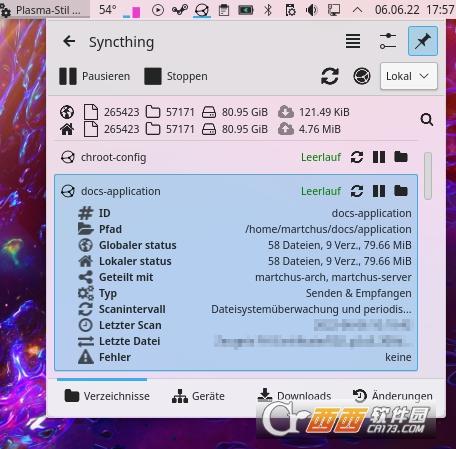Open Syncthing web UI globe icon
Image resolution: width=456 pixels, height=449 pixels.
coord(362,76)
